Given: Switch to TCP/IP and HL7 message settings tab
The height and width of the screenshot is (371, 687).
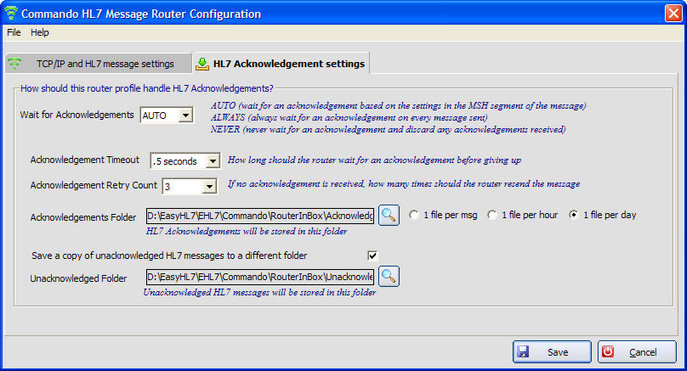Looking at the screenshot, I should pyautogui.click(x=98, y=64).
